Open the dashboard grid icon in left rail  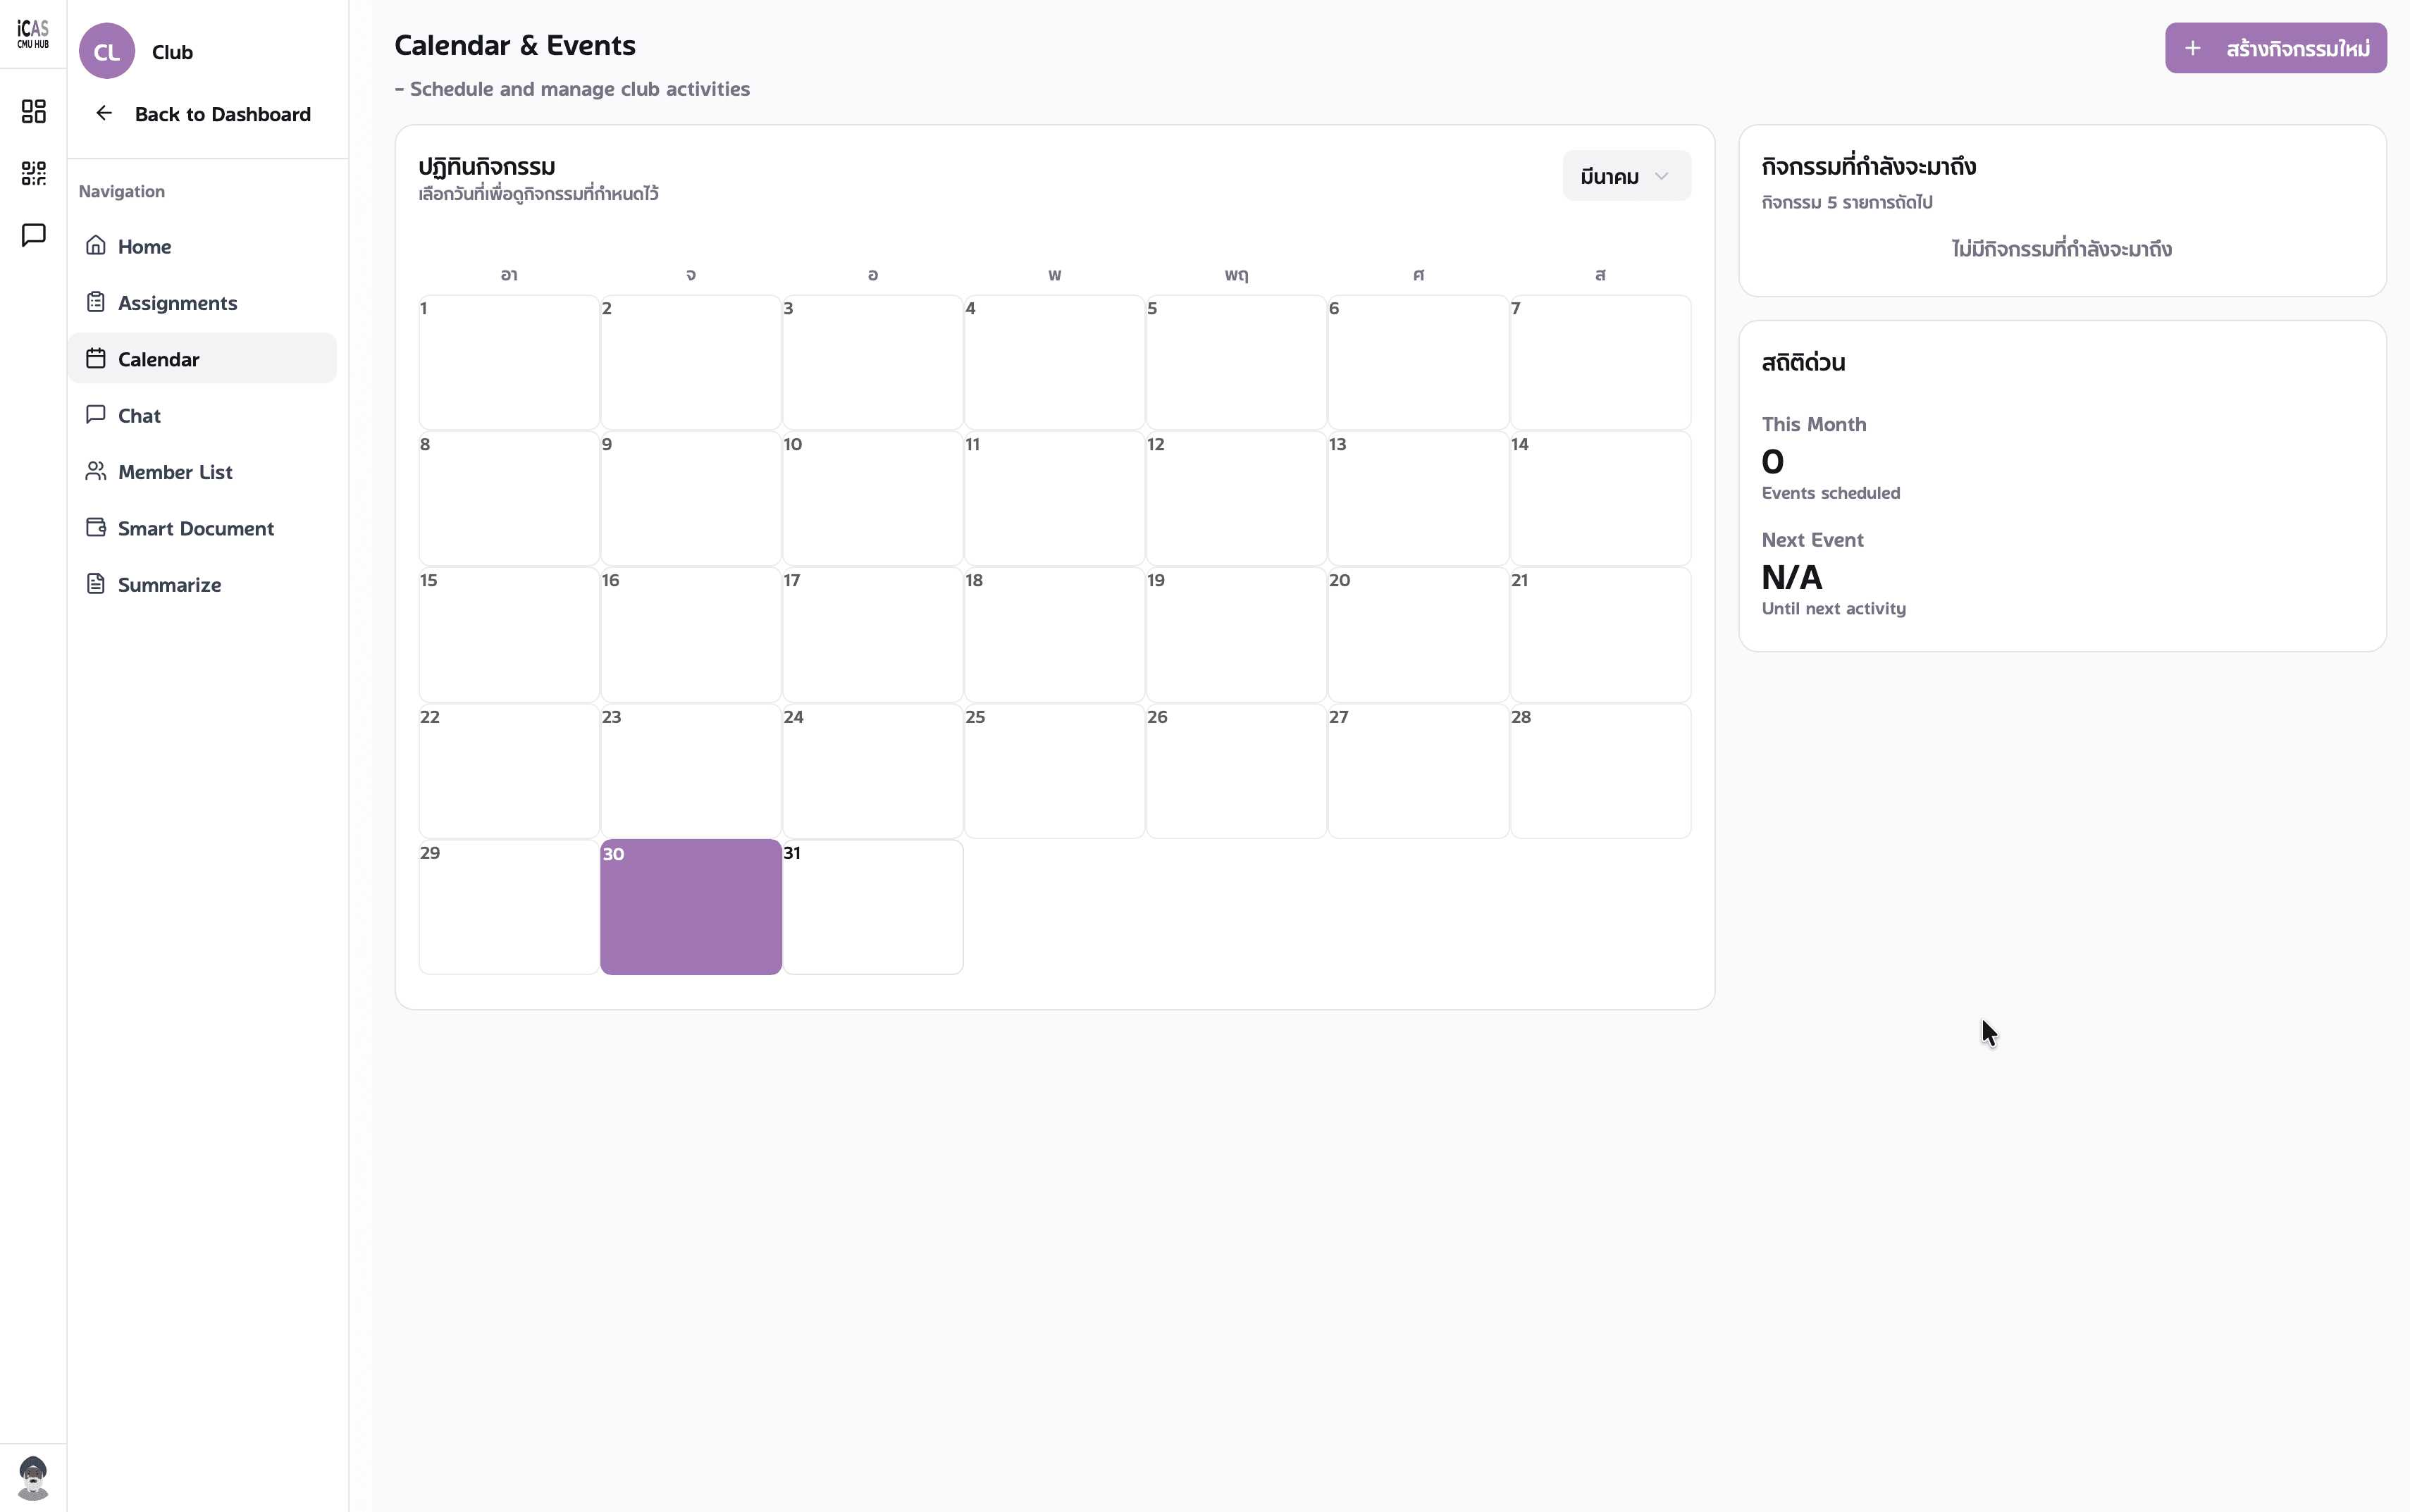pos(33,111)
